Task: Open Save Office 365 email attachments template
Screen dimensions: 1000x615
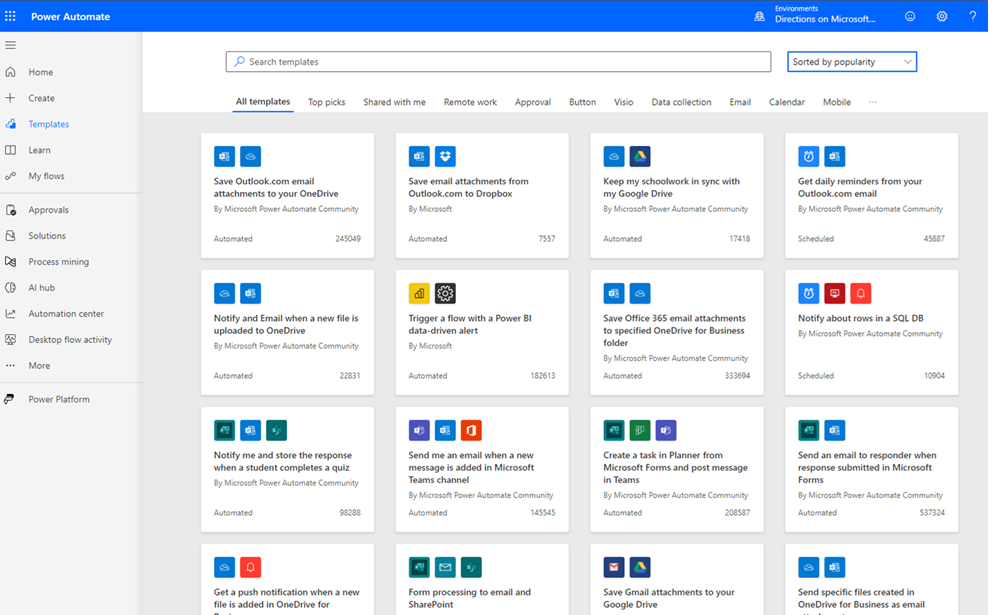Action: 677,332
